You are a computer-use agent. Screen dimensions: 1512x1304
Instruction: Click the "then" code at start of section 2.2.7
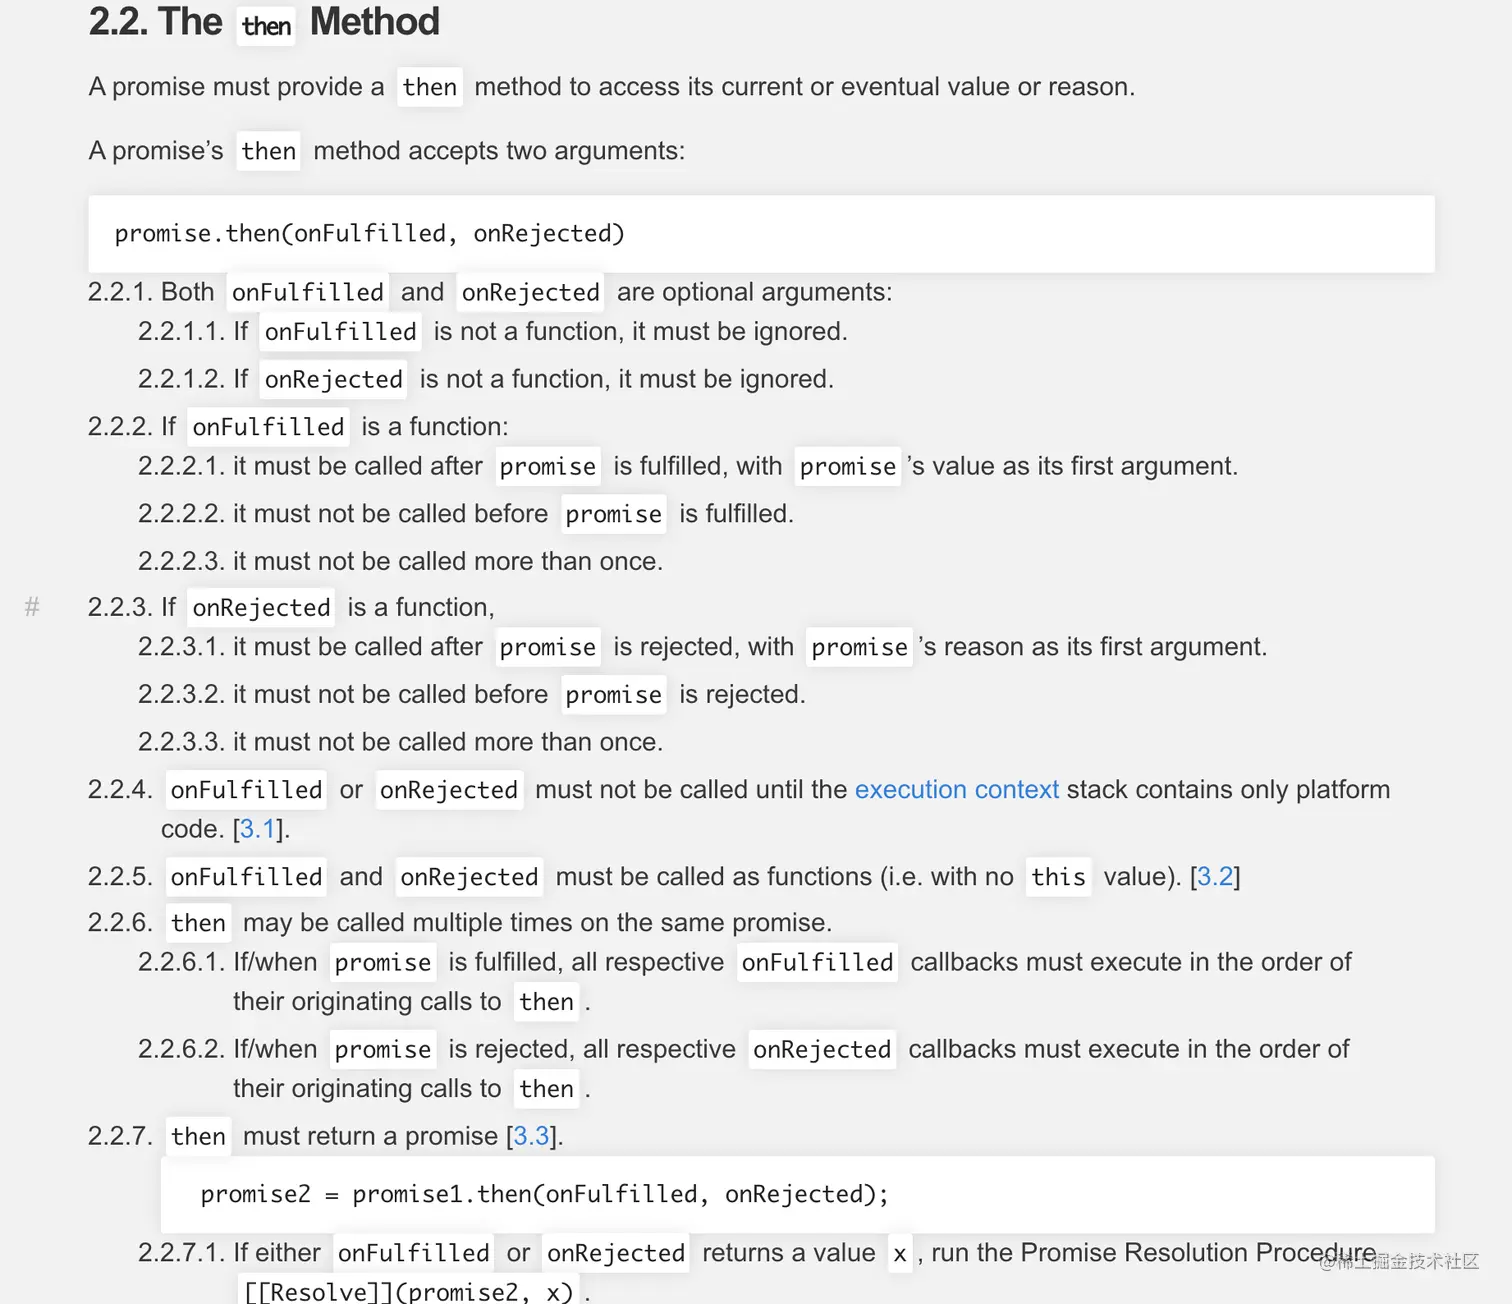198,1137
